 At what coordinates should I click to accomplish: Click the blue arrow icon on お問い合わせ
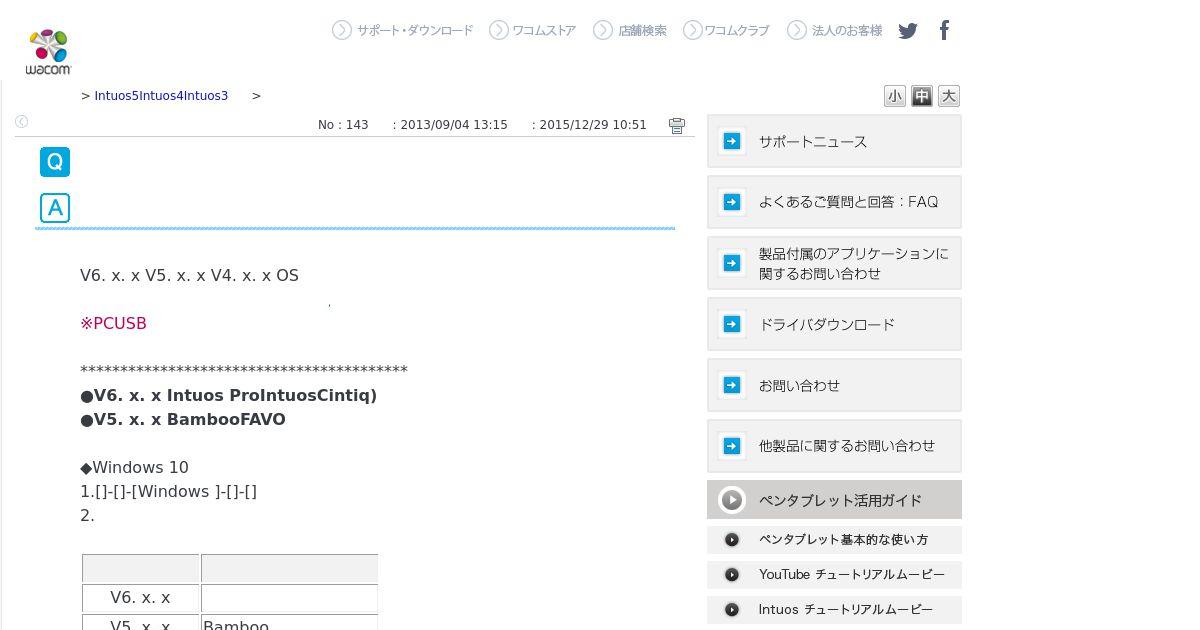732,385
